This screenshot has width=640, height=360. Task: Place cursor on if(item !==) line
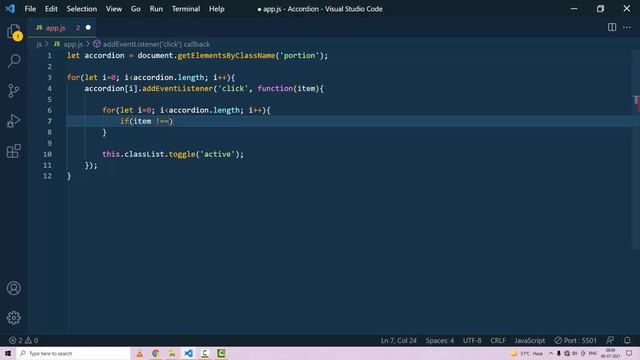click(147, 121)
